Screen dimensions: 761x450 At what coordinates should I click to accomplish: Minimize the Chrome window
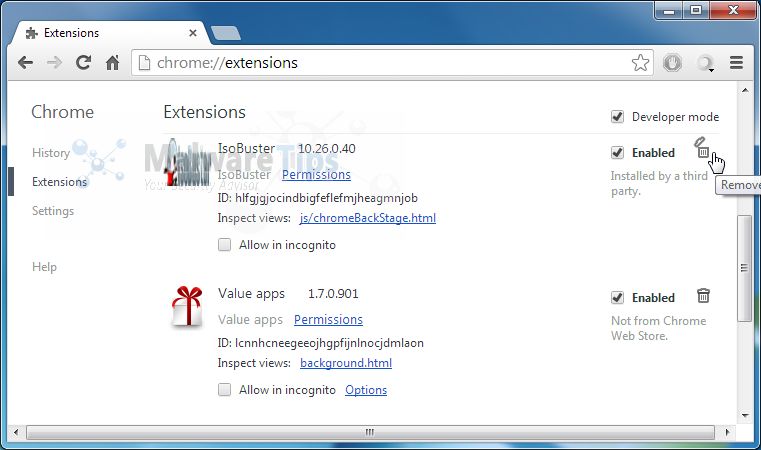669,10
